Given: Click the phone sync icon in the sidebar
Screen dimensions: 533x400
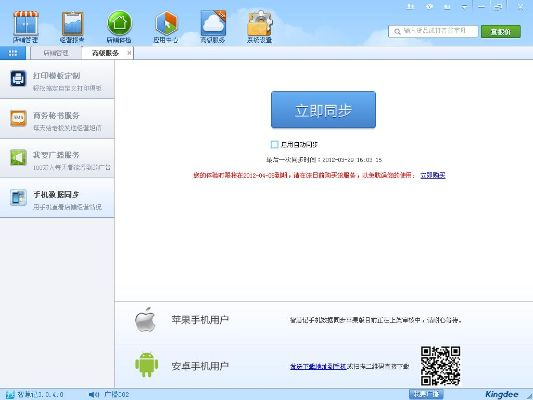Looking at the screenshot, I should point(18,197).
